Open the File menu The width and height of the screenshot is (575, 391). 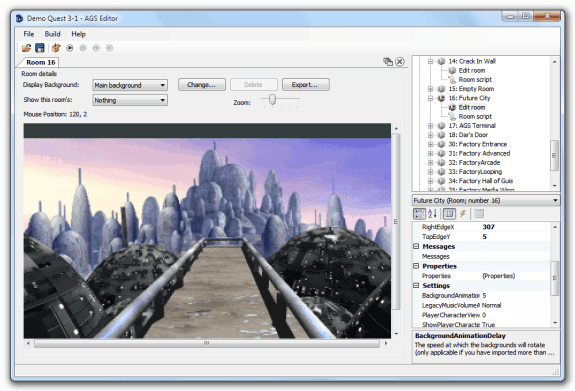(x=29, y=34)
